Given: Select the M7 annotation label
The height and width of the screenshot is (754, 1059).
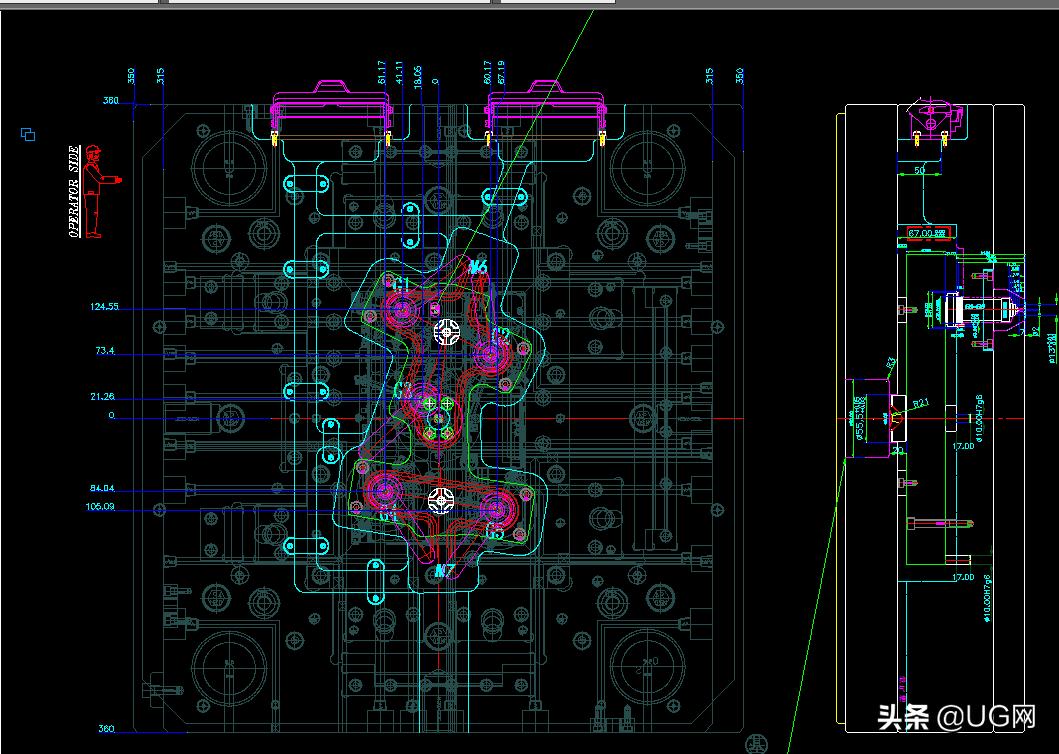Looking at the screenshot, I should click(x=446, y=572).
